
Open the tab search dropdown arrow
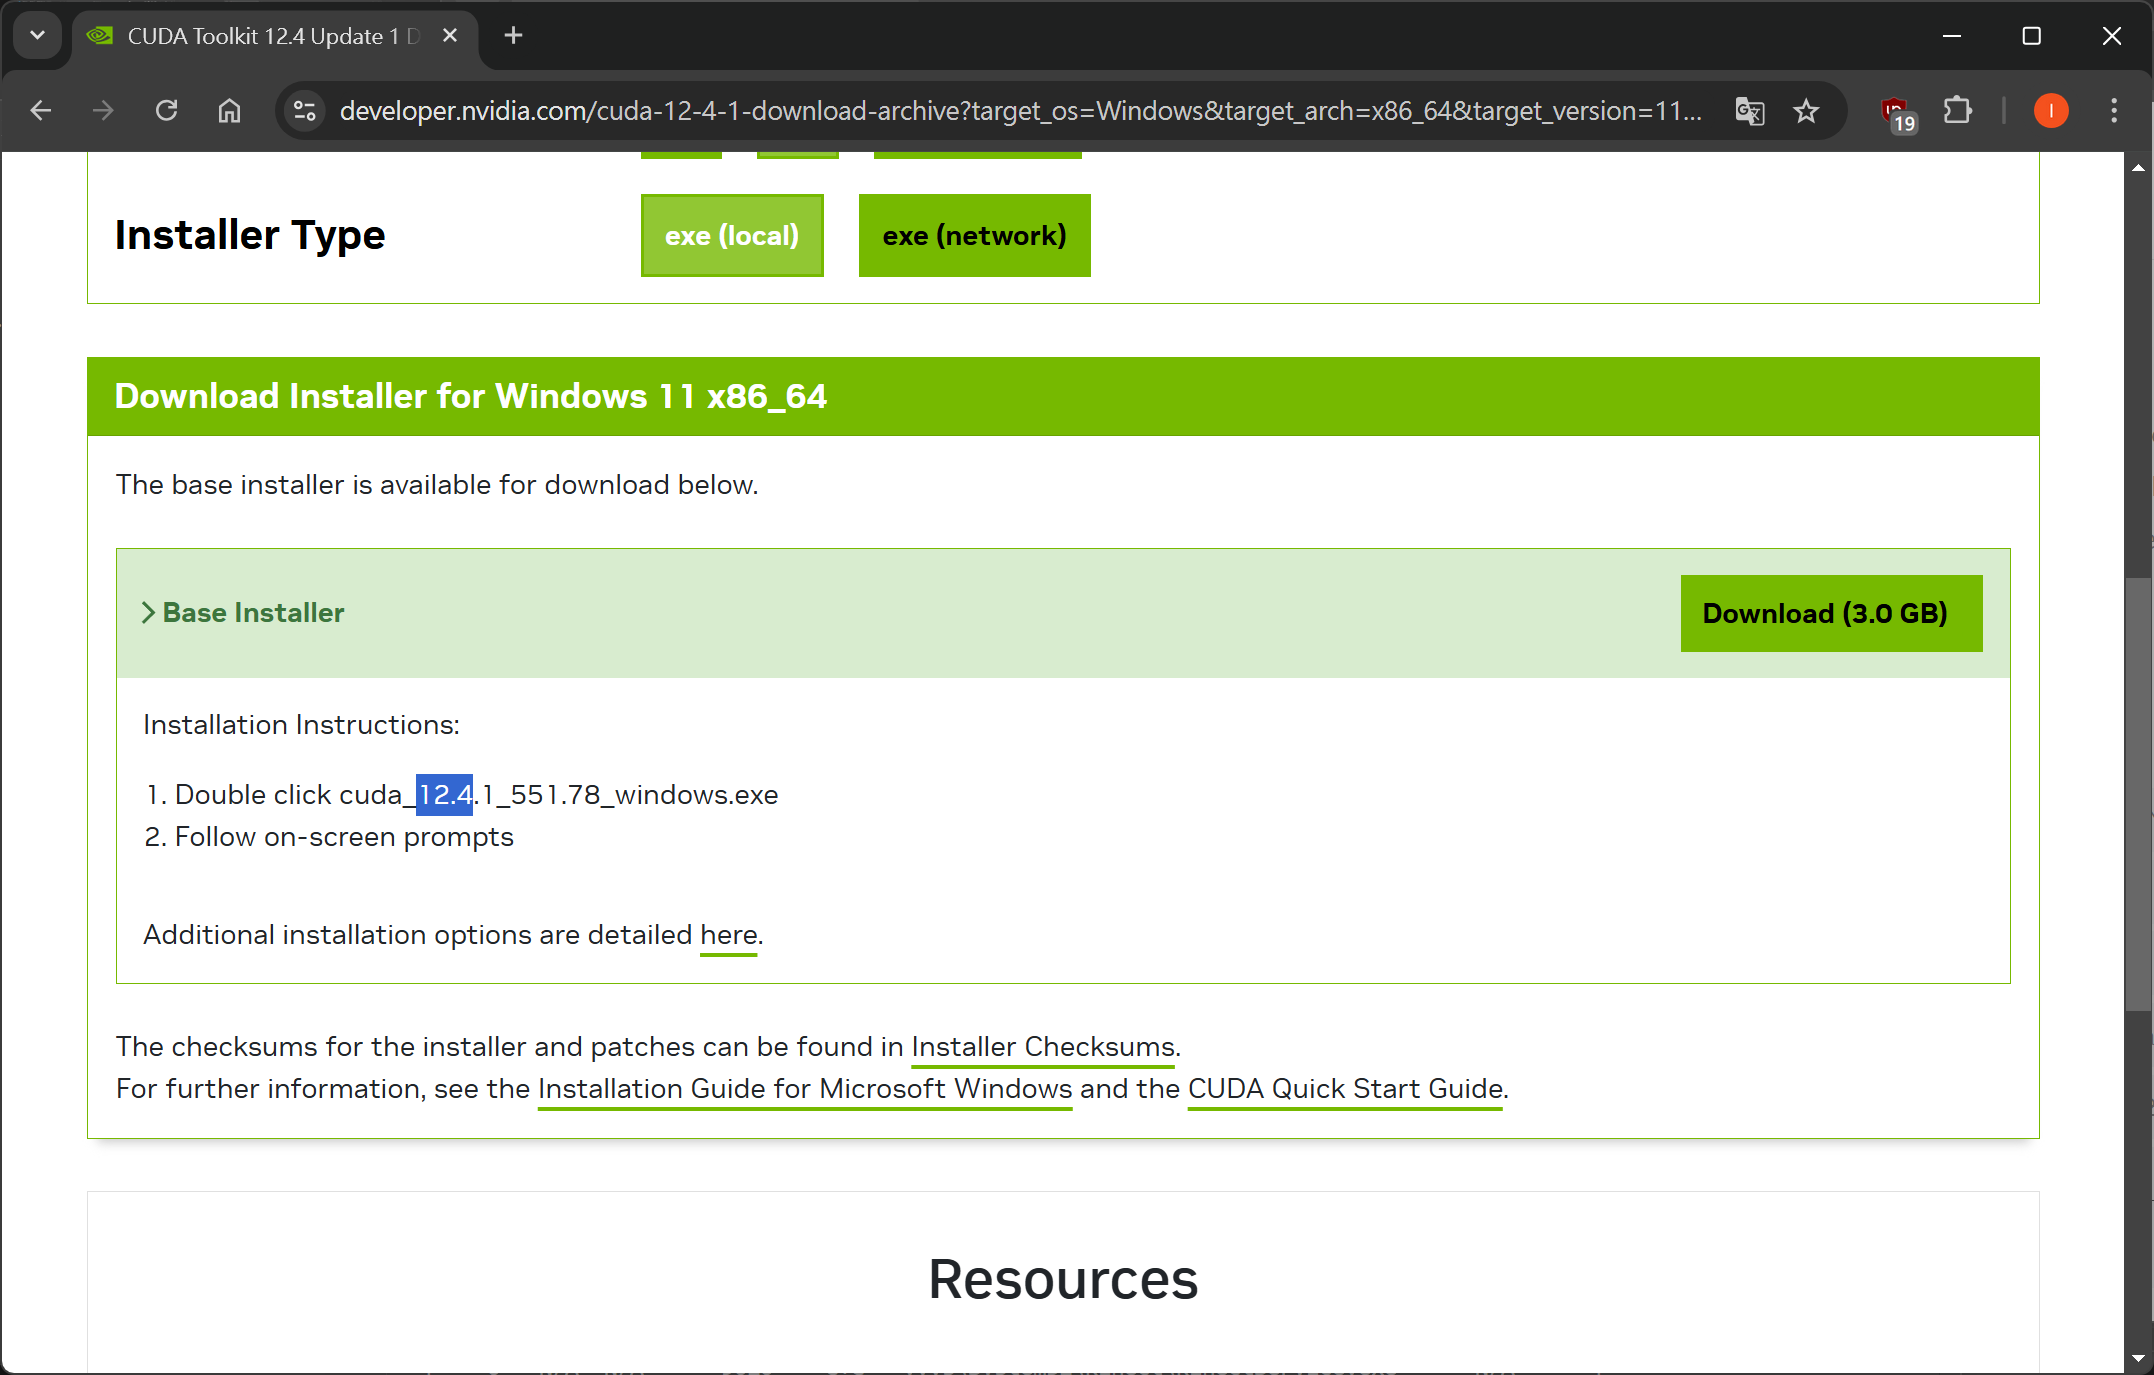click(x=37, y=36)
